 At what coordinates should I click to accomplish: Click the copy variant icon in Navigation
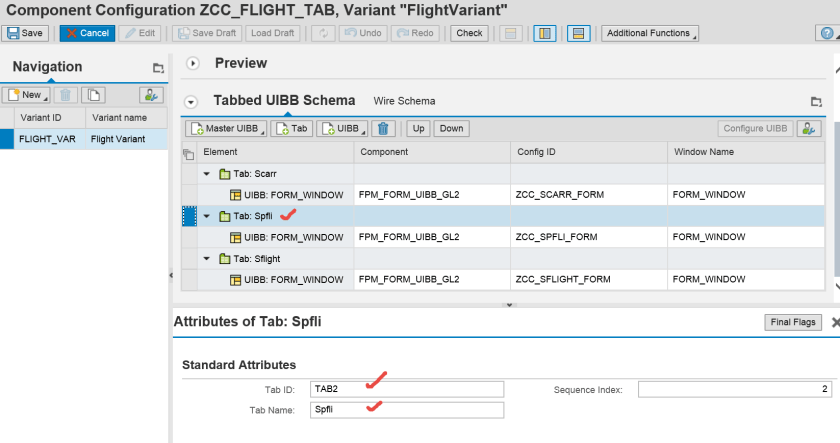[x=93, y=95]
